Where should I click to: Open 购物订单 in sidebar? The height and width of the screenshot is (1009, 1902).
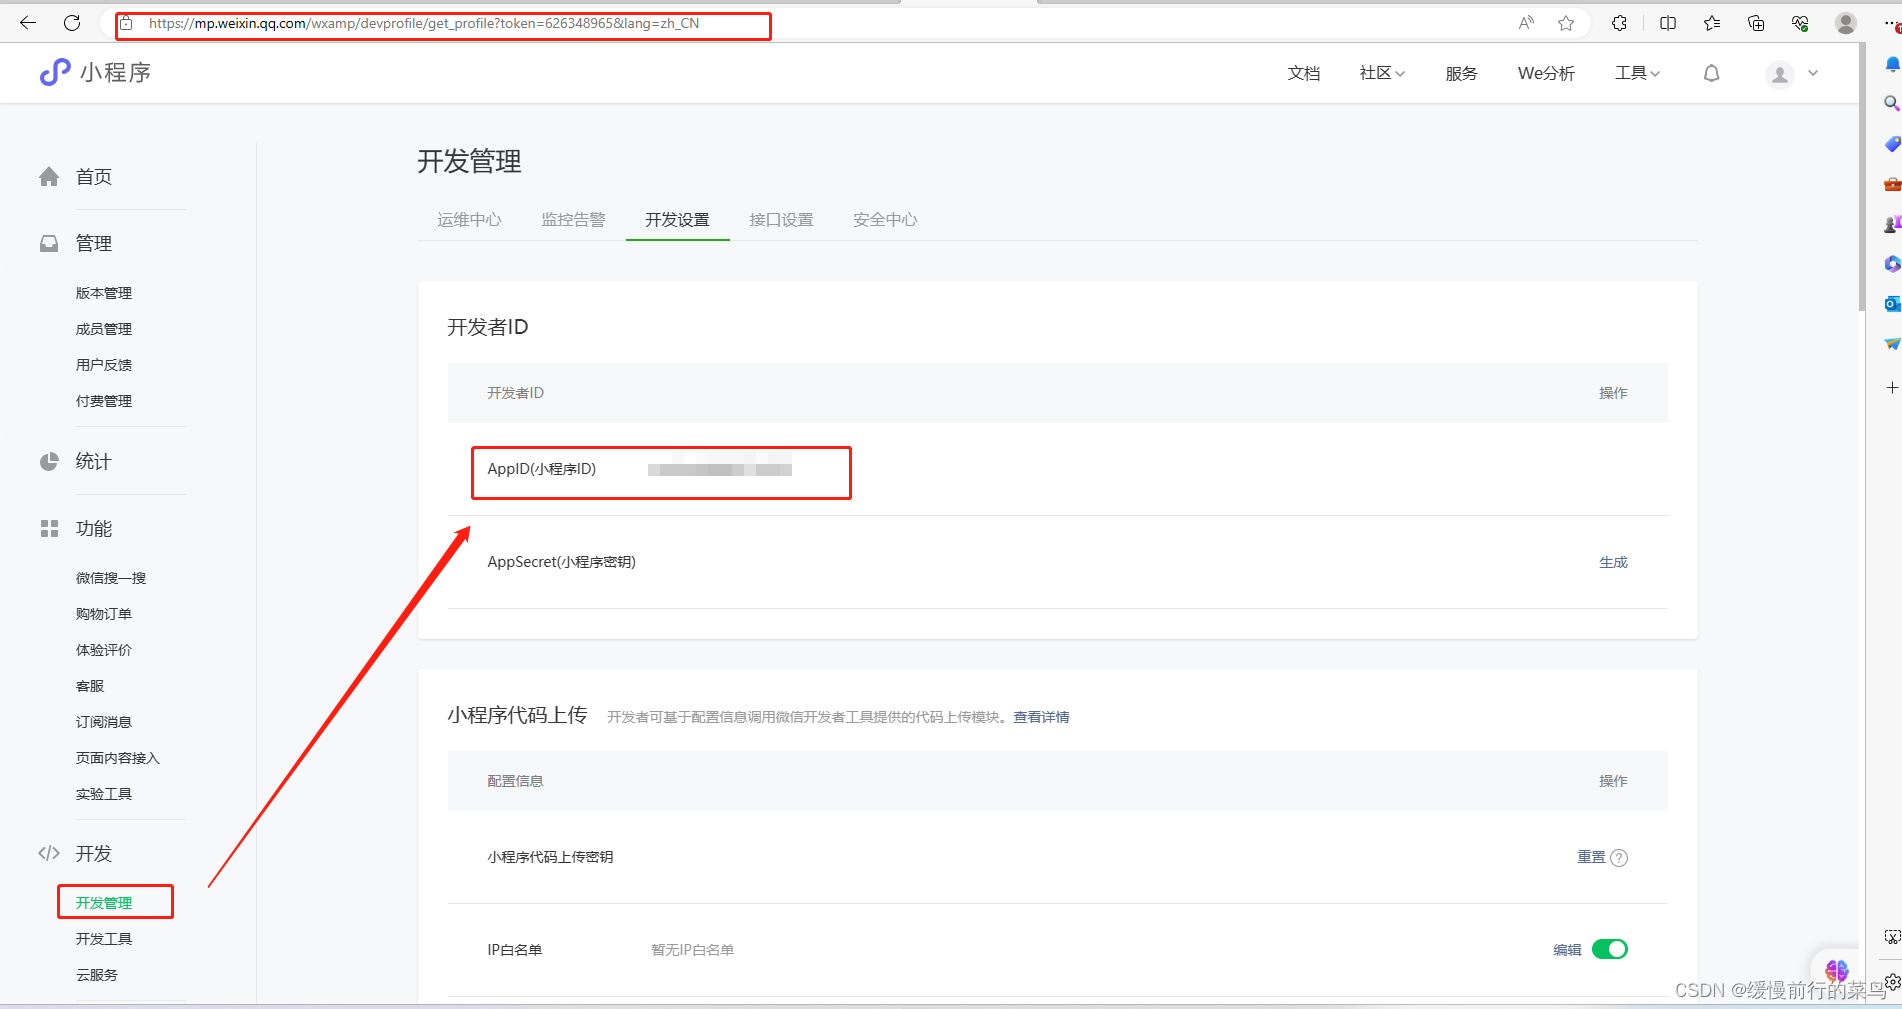click(104, 614)
